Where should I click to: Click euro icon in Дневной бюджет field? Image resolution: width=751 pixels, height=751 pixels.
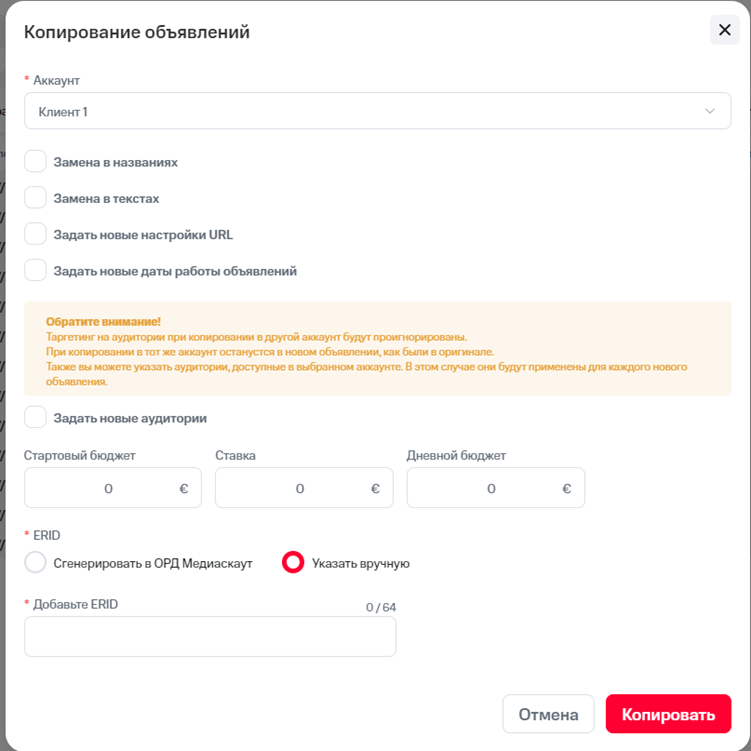pyautogui.click(x=566, y=489)
